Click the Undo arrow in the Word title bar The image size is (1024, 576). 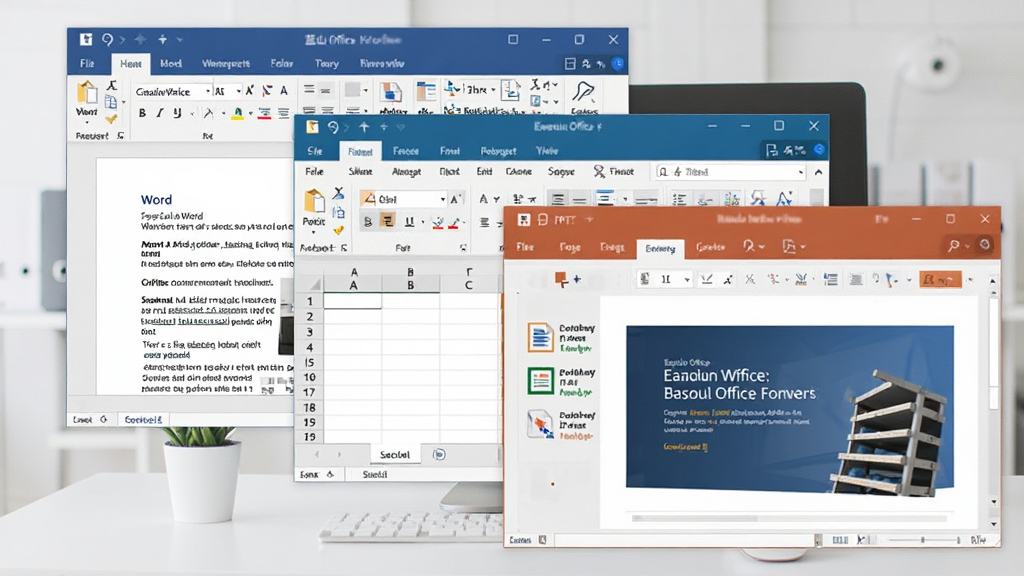click(x=107, y=39)
